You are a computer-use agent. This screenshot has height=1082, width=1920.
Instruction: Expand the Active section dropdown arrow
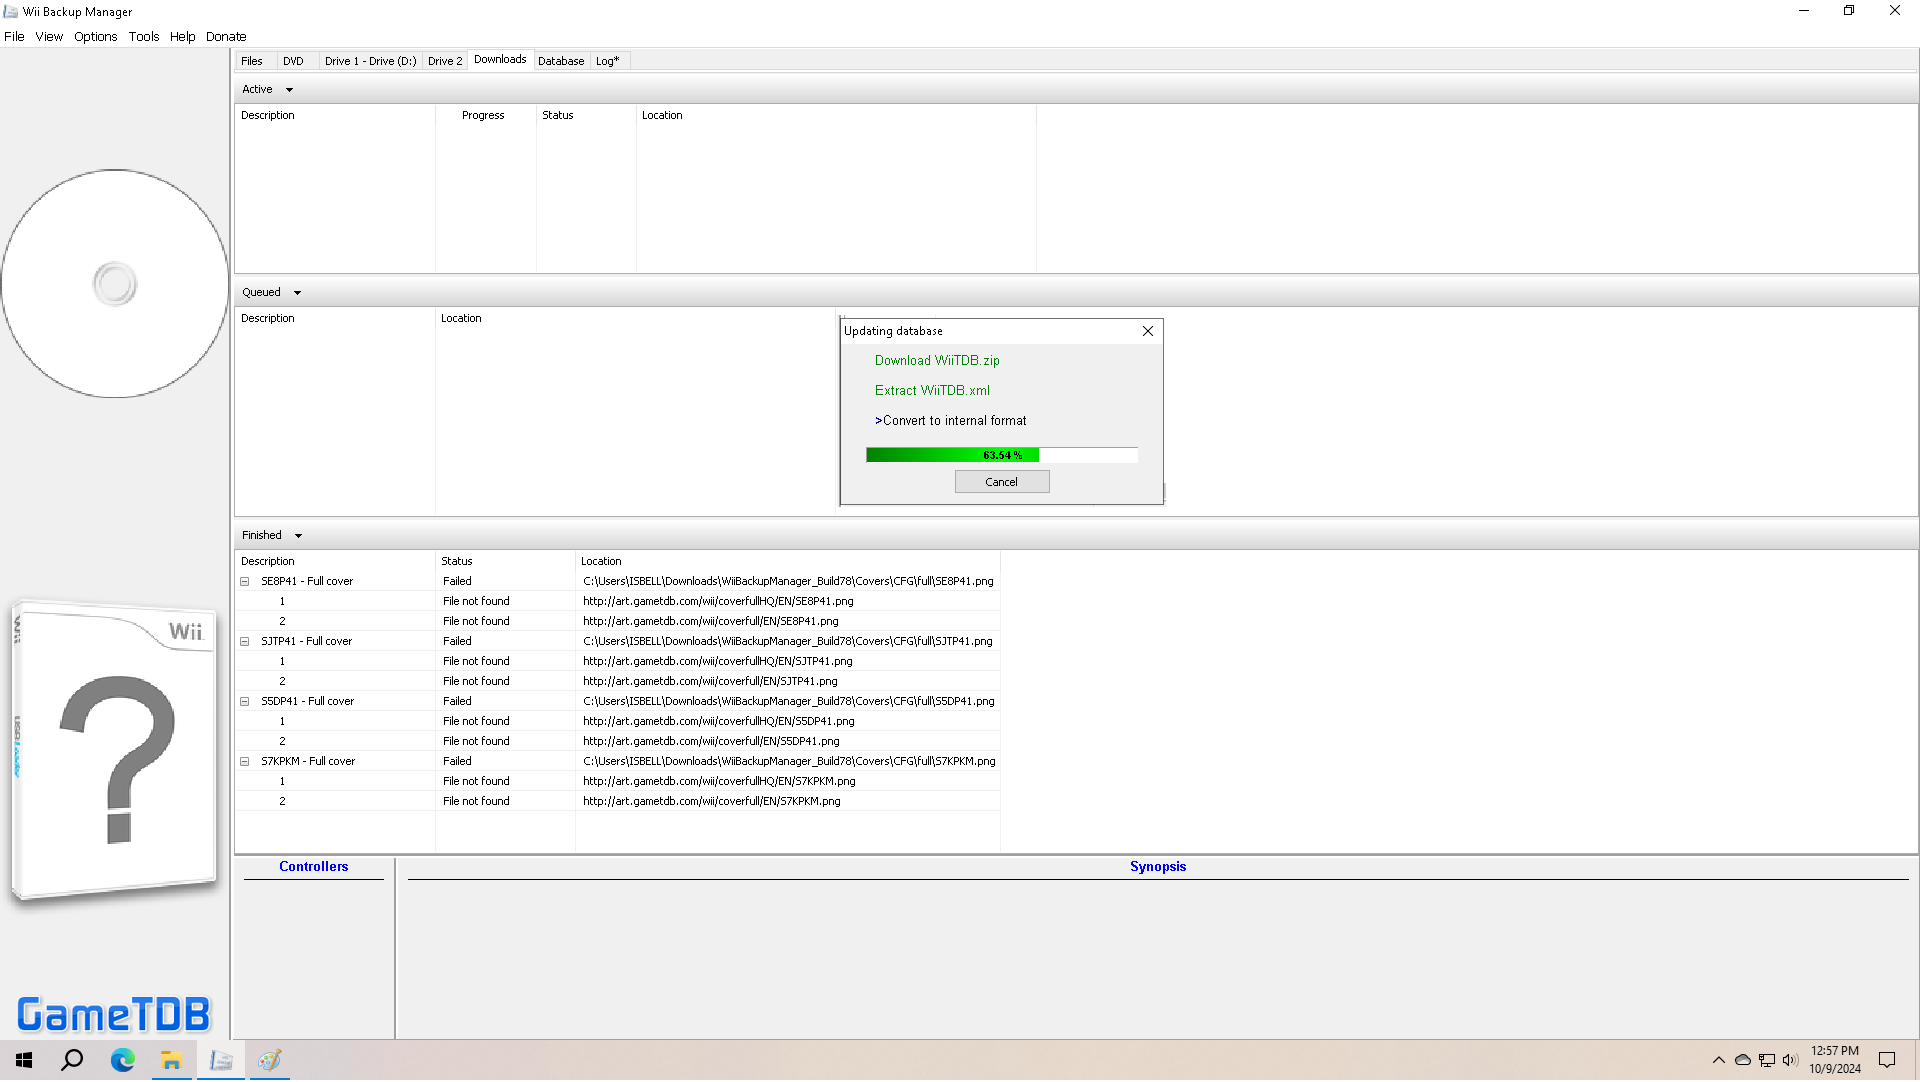pos(289,90)
